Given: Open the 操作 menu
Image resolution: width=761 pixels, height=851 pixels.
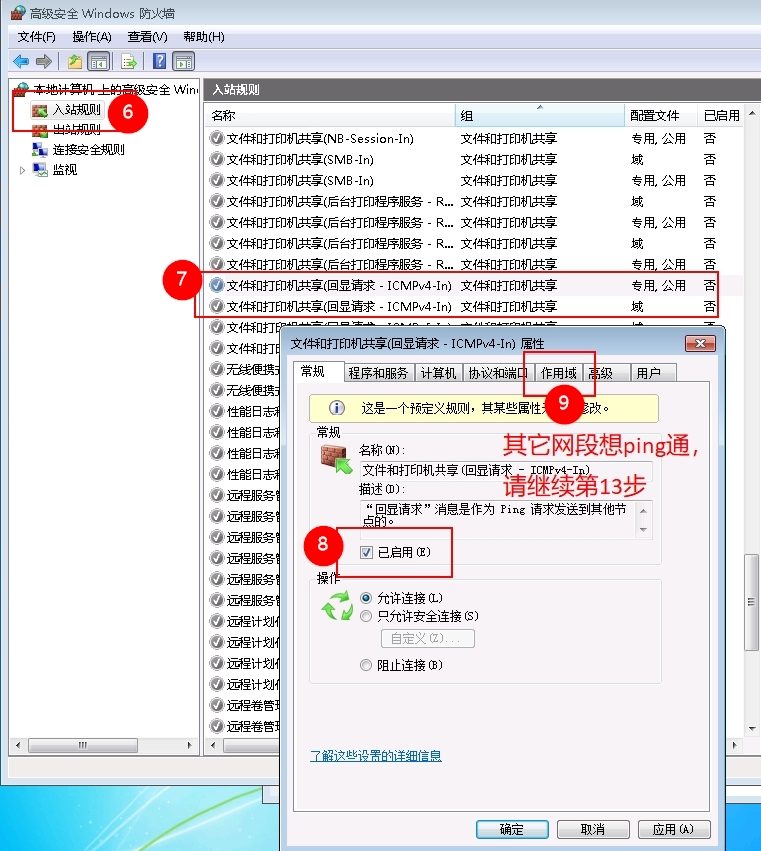Looking at the screenshot, I should pos(91,37).
